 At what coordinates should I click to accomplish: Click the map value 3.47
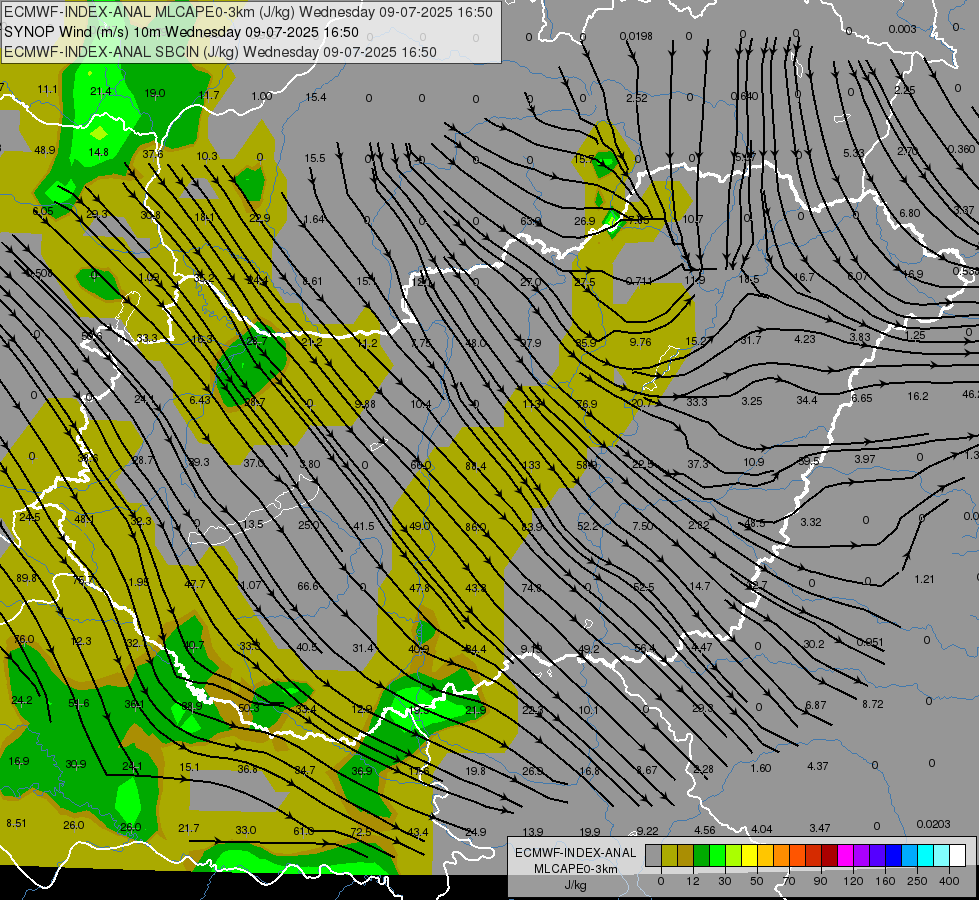tap(820, 828)
